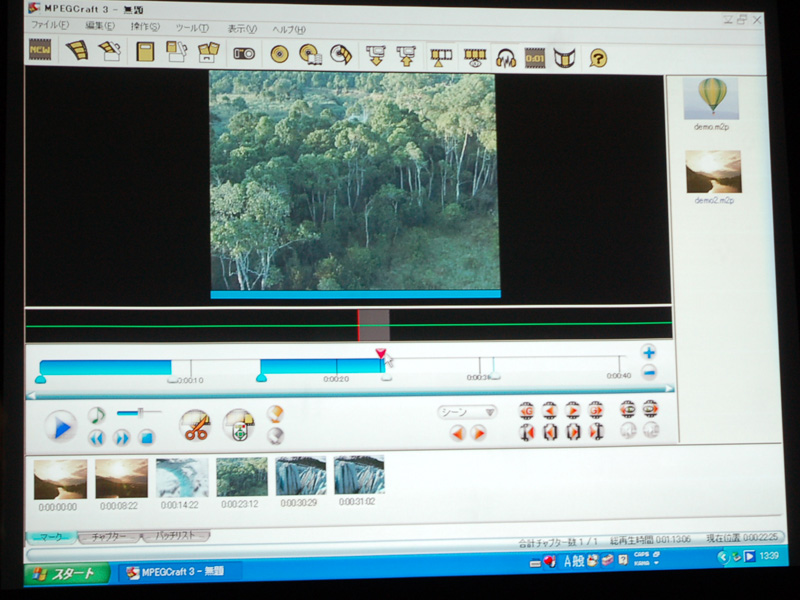Select the demo.m2p balloon thumbnail

click(x=711, y=98)
